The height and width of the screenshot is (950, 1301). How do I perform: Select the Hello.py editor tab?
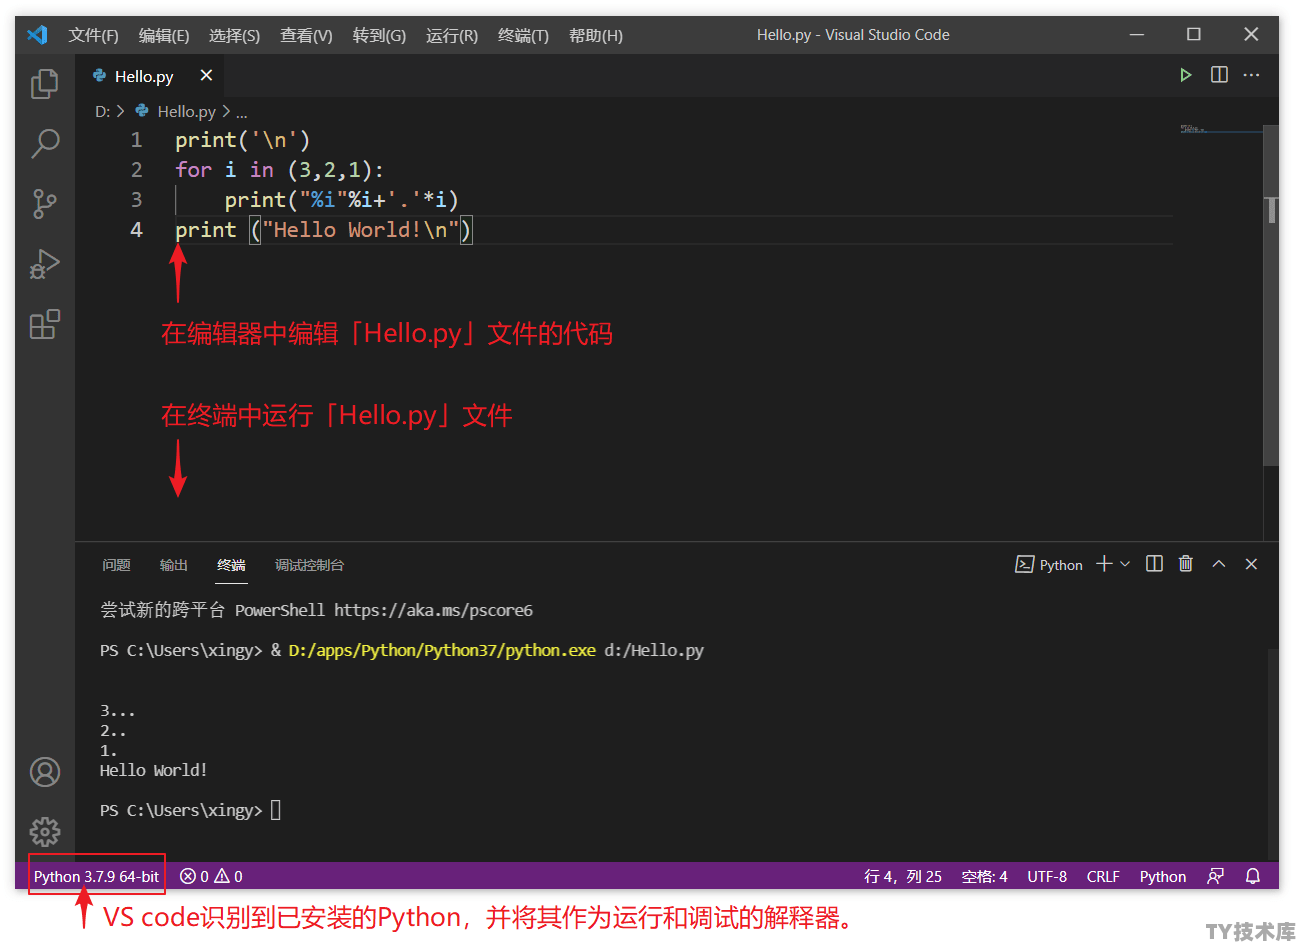point(150,76)
